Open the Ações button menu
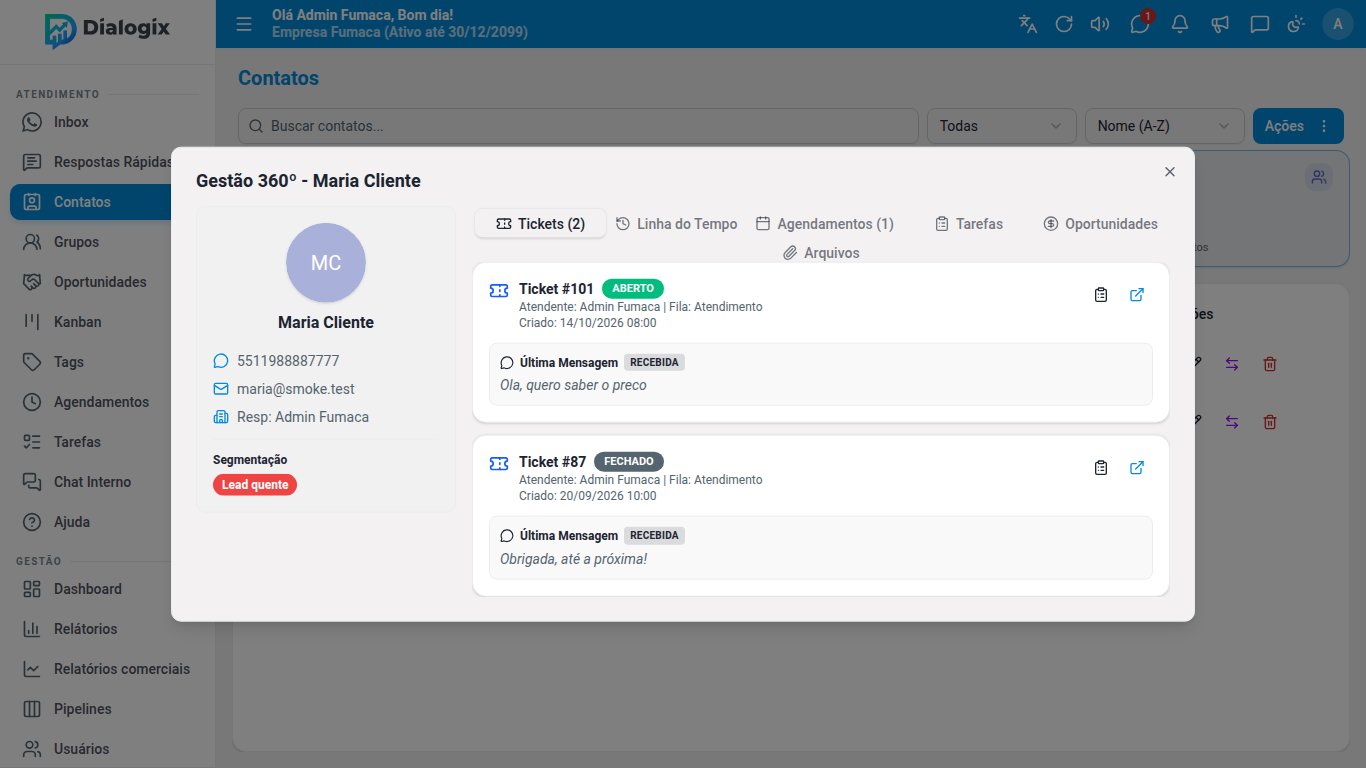The height and width of the screenshot is (768, 1366). (1298, 126)
